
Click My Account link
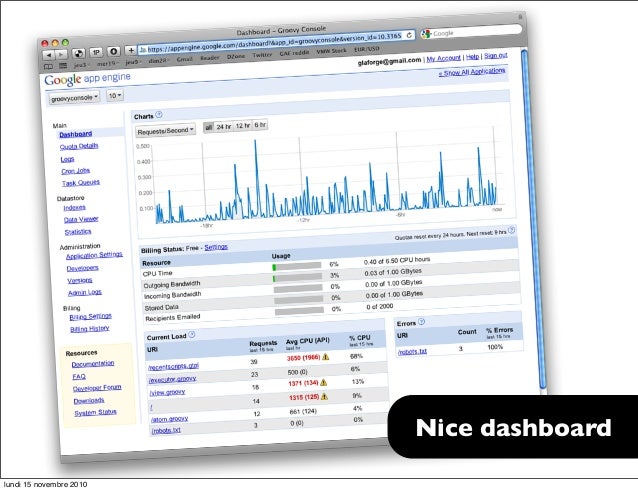coord(444,58)
